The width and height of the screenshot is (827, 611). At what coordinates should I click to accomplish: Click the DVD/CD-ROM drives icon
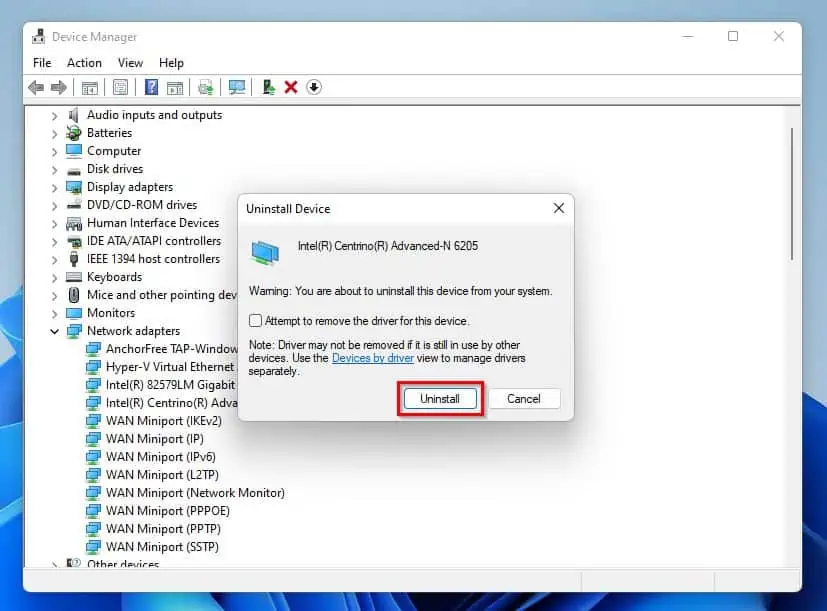point(74,205)
